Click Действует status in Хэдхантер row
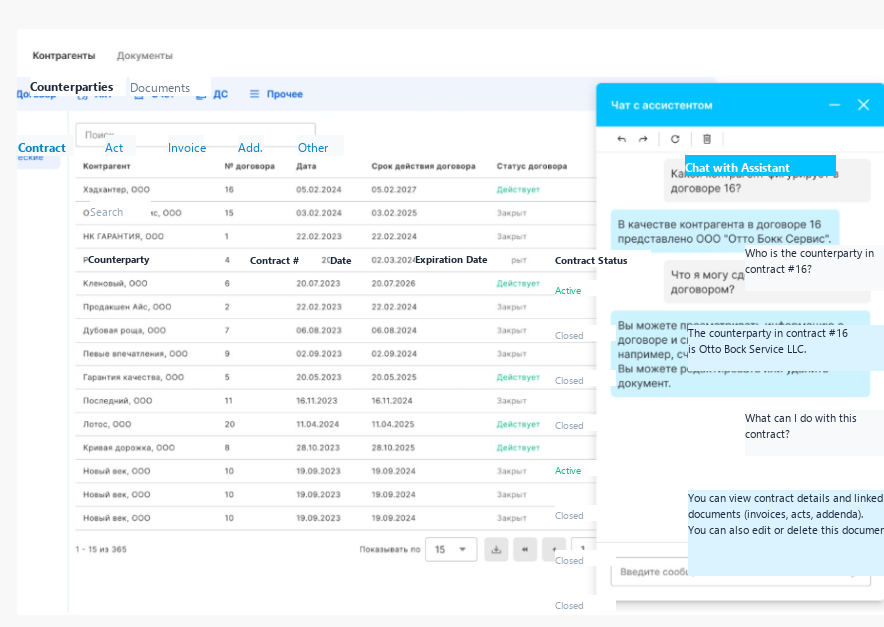Viewport: 884px width, 627px height. (518, 190)
